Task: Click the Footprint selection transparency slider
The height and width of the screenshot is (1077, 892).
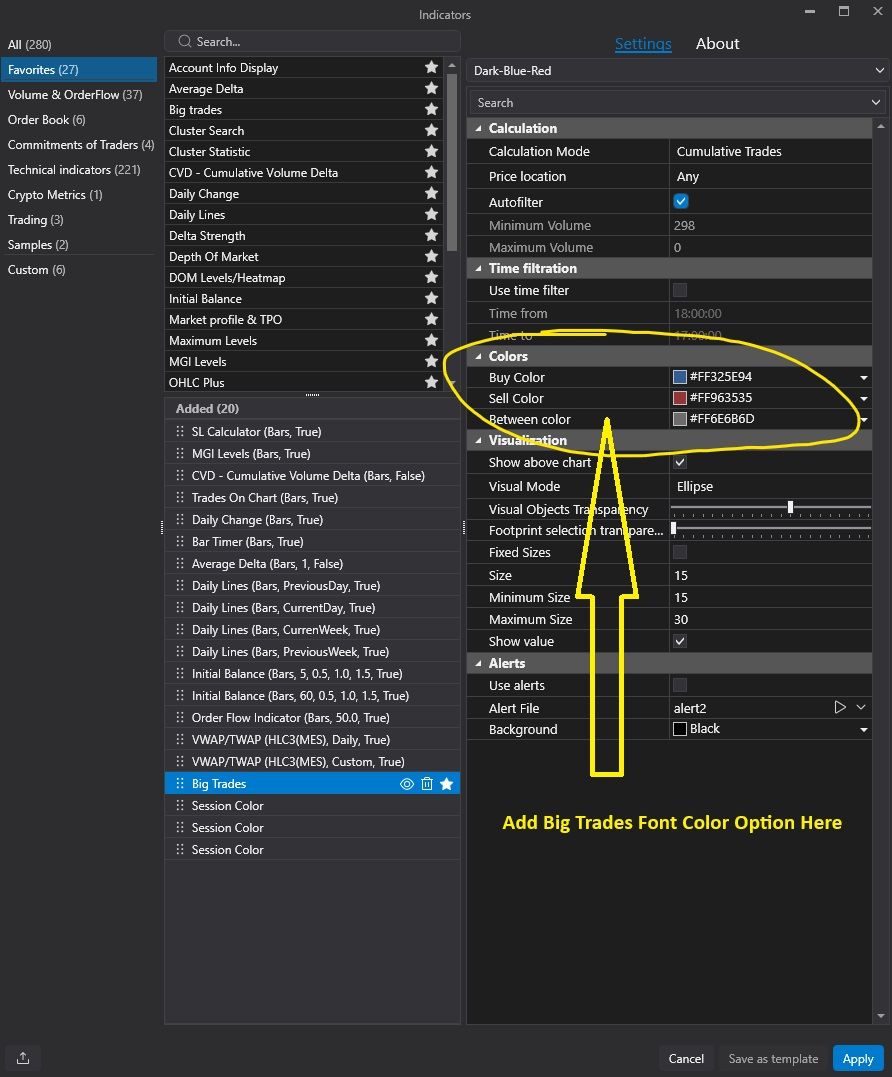Action: pyautogui.click(x=674, y=528)
